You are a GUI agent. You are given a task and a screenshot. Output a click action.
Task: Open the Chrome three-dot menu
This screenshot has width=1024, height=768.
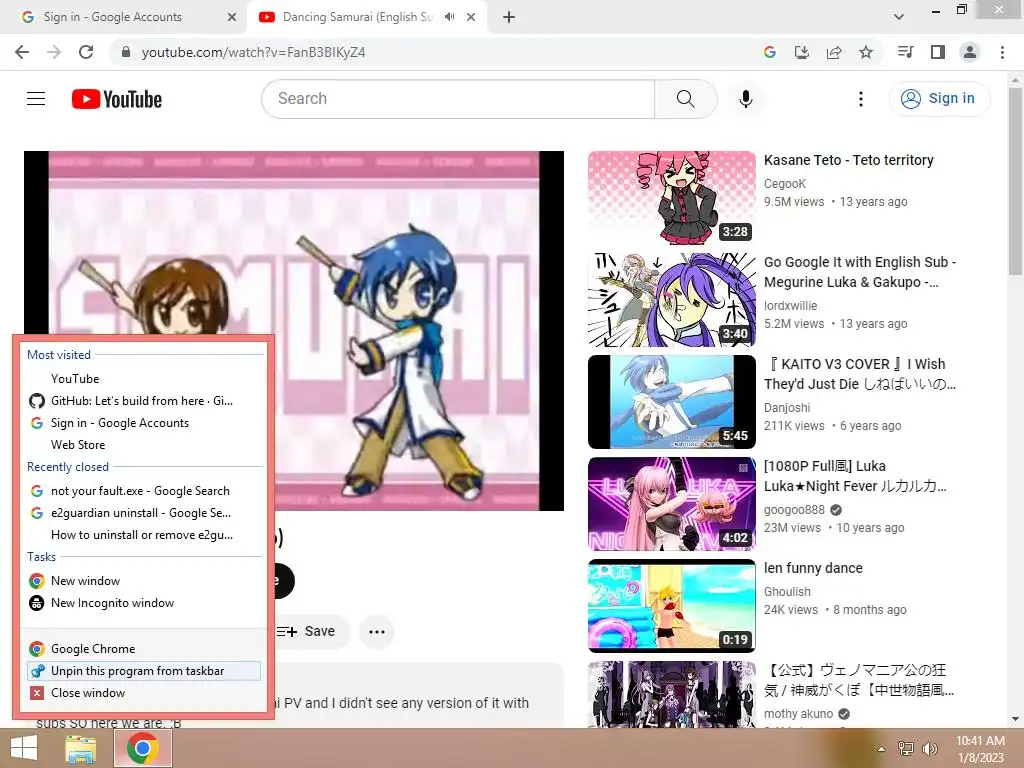click(1002, 52)
